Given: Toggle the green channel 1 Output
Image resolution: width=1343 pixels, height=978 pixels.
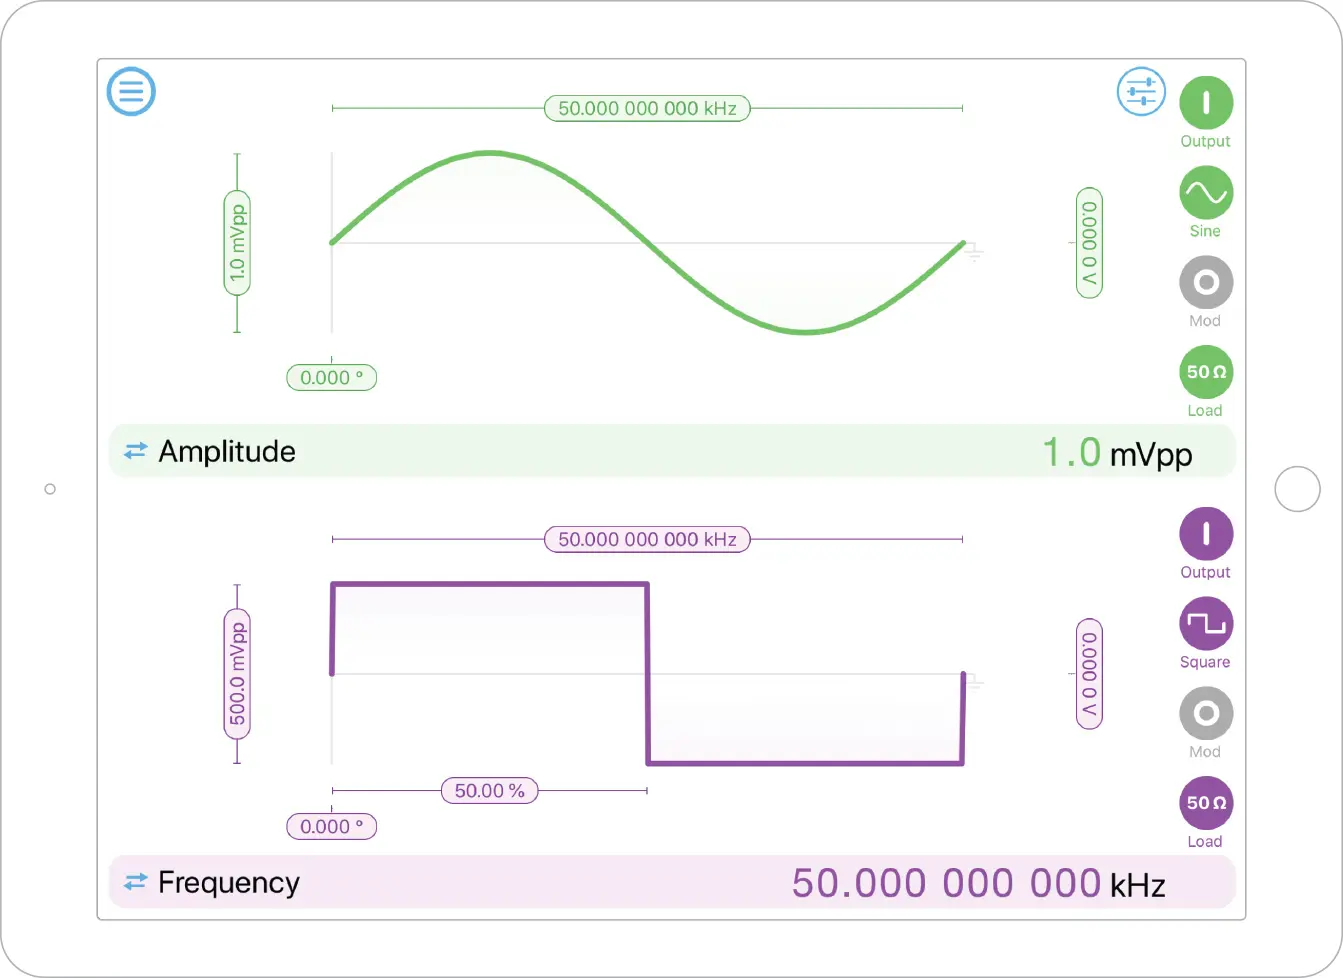Looking at the screenshot, I should click(1205, 103).
